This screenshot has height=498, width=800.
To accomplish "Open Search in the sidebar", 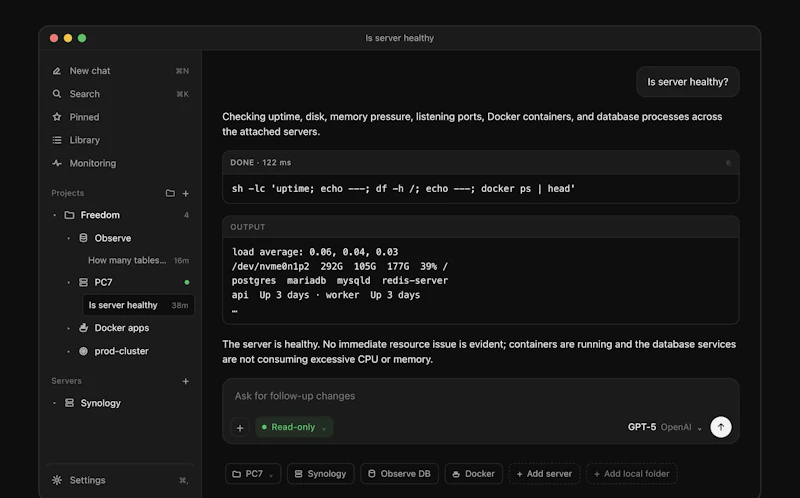I will coord(120,94).
